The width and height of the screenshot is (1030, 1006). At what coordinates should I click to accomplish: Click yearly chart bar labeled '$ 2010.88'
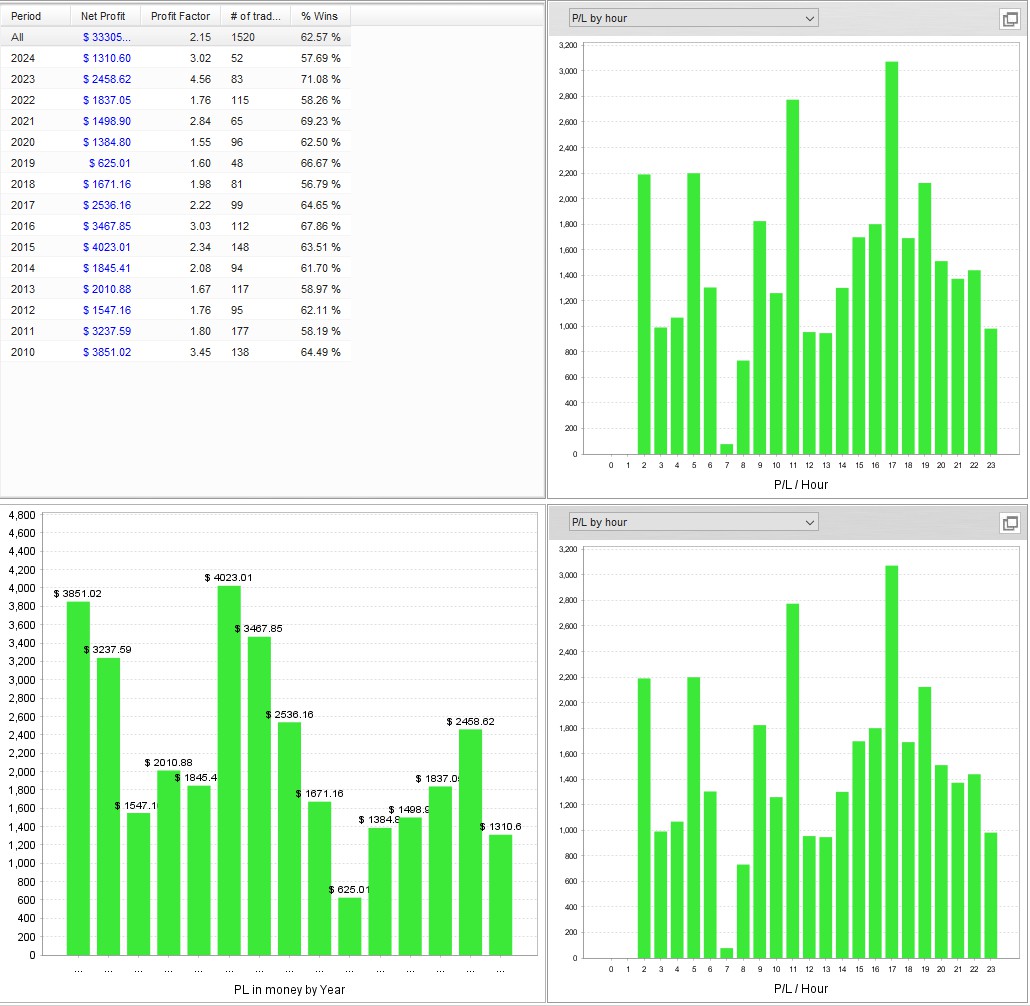(x=169, y=863)
